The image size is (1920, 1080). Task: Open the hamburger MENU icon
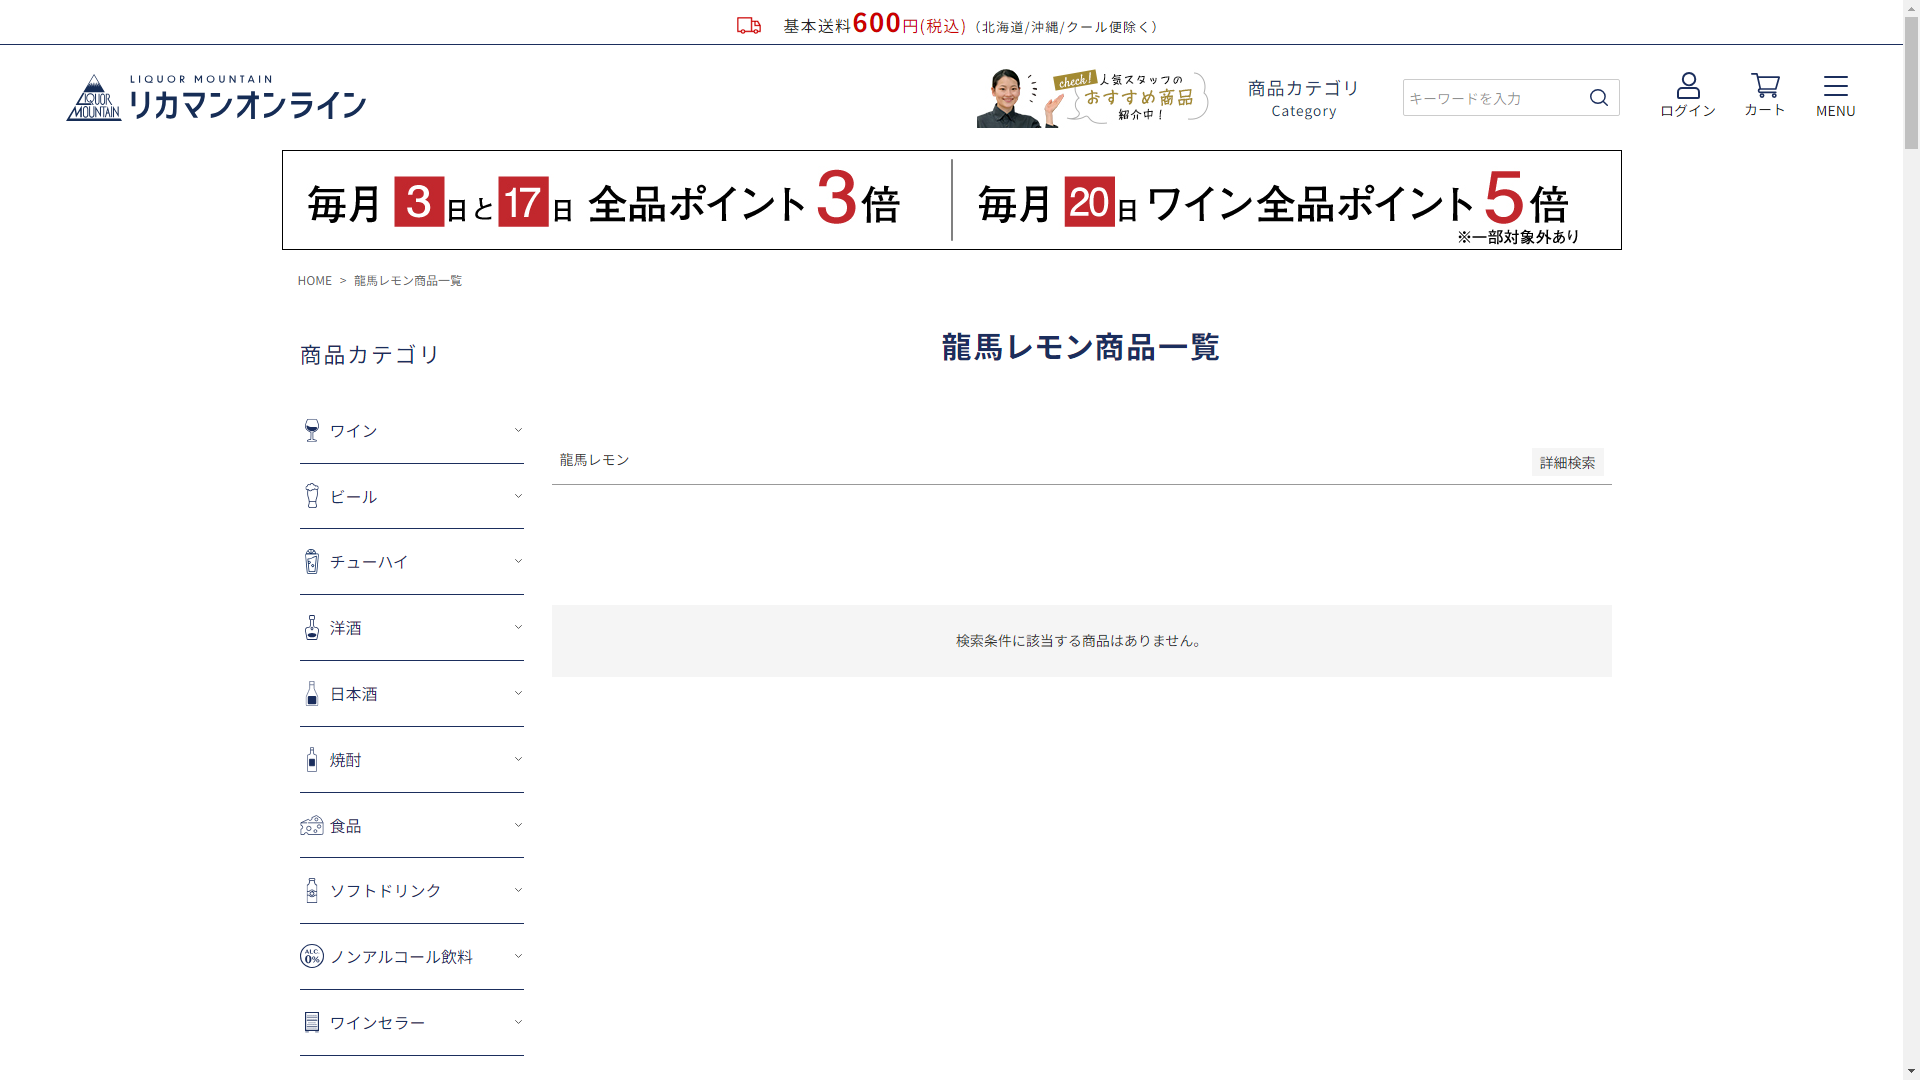(x=1835, y=86)
